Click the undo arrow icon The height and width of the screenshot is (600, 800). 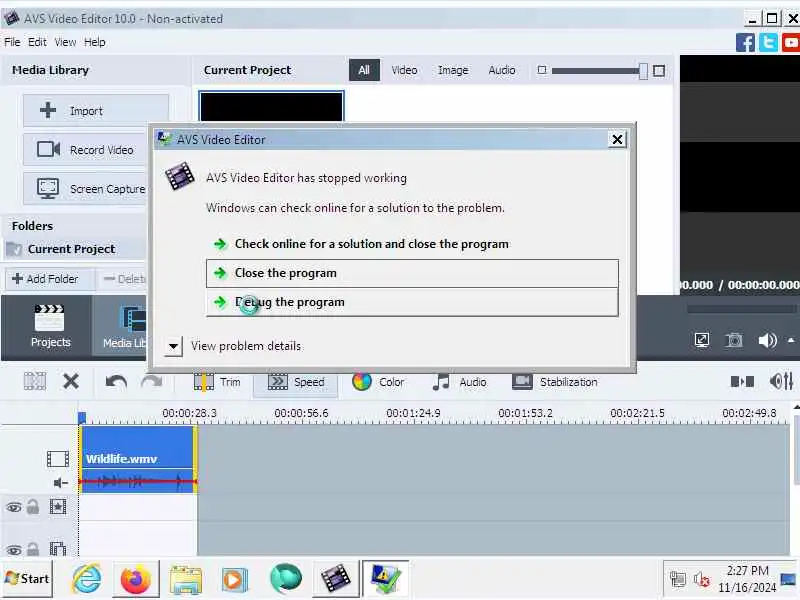tap(116, 382)
